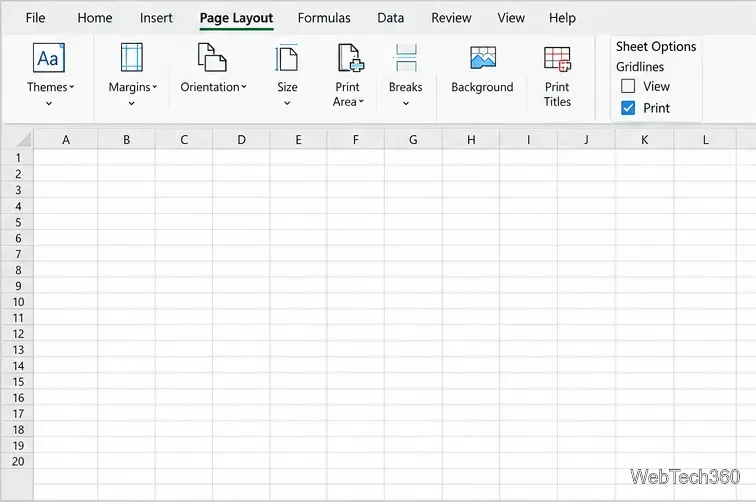Click the Print Titles icon
Screen dimensions: 756x502
557,58
